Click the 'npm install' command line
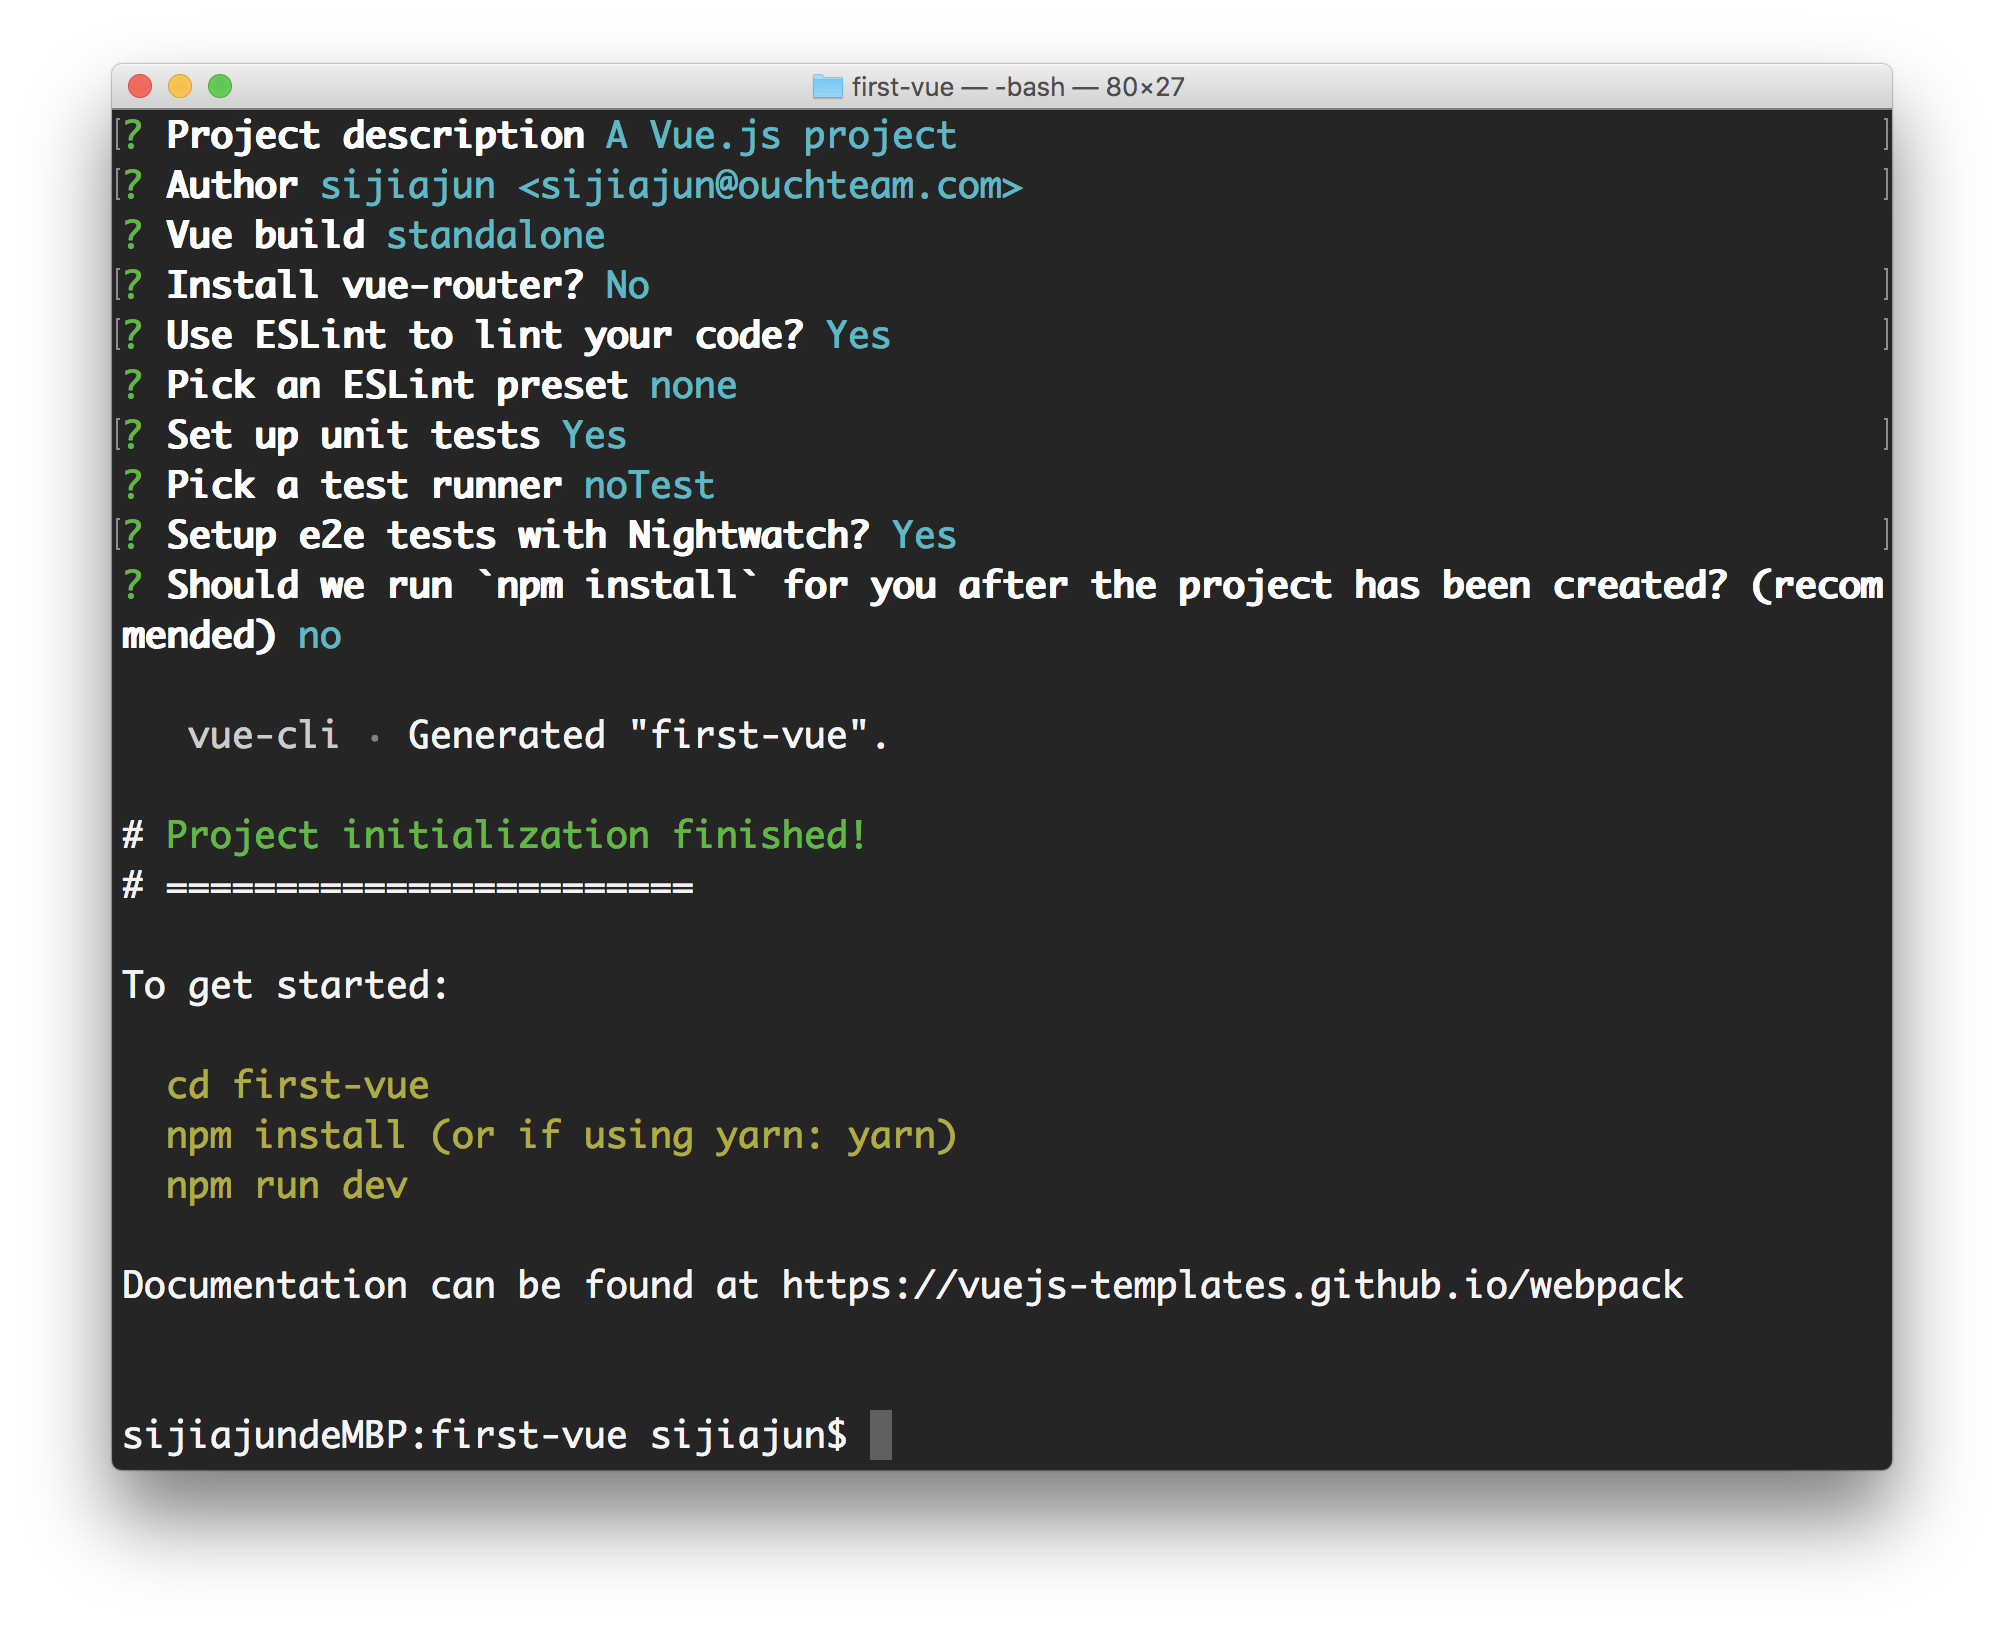This screenshot has width=2004, height=1630. tap(286, 1136)
